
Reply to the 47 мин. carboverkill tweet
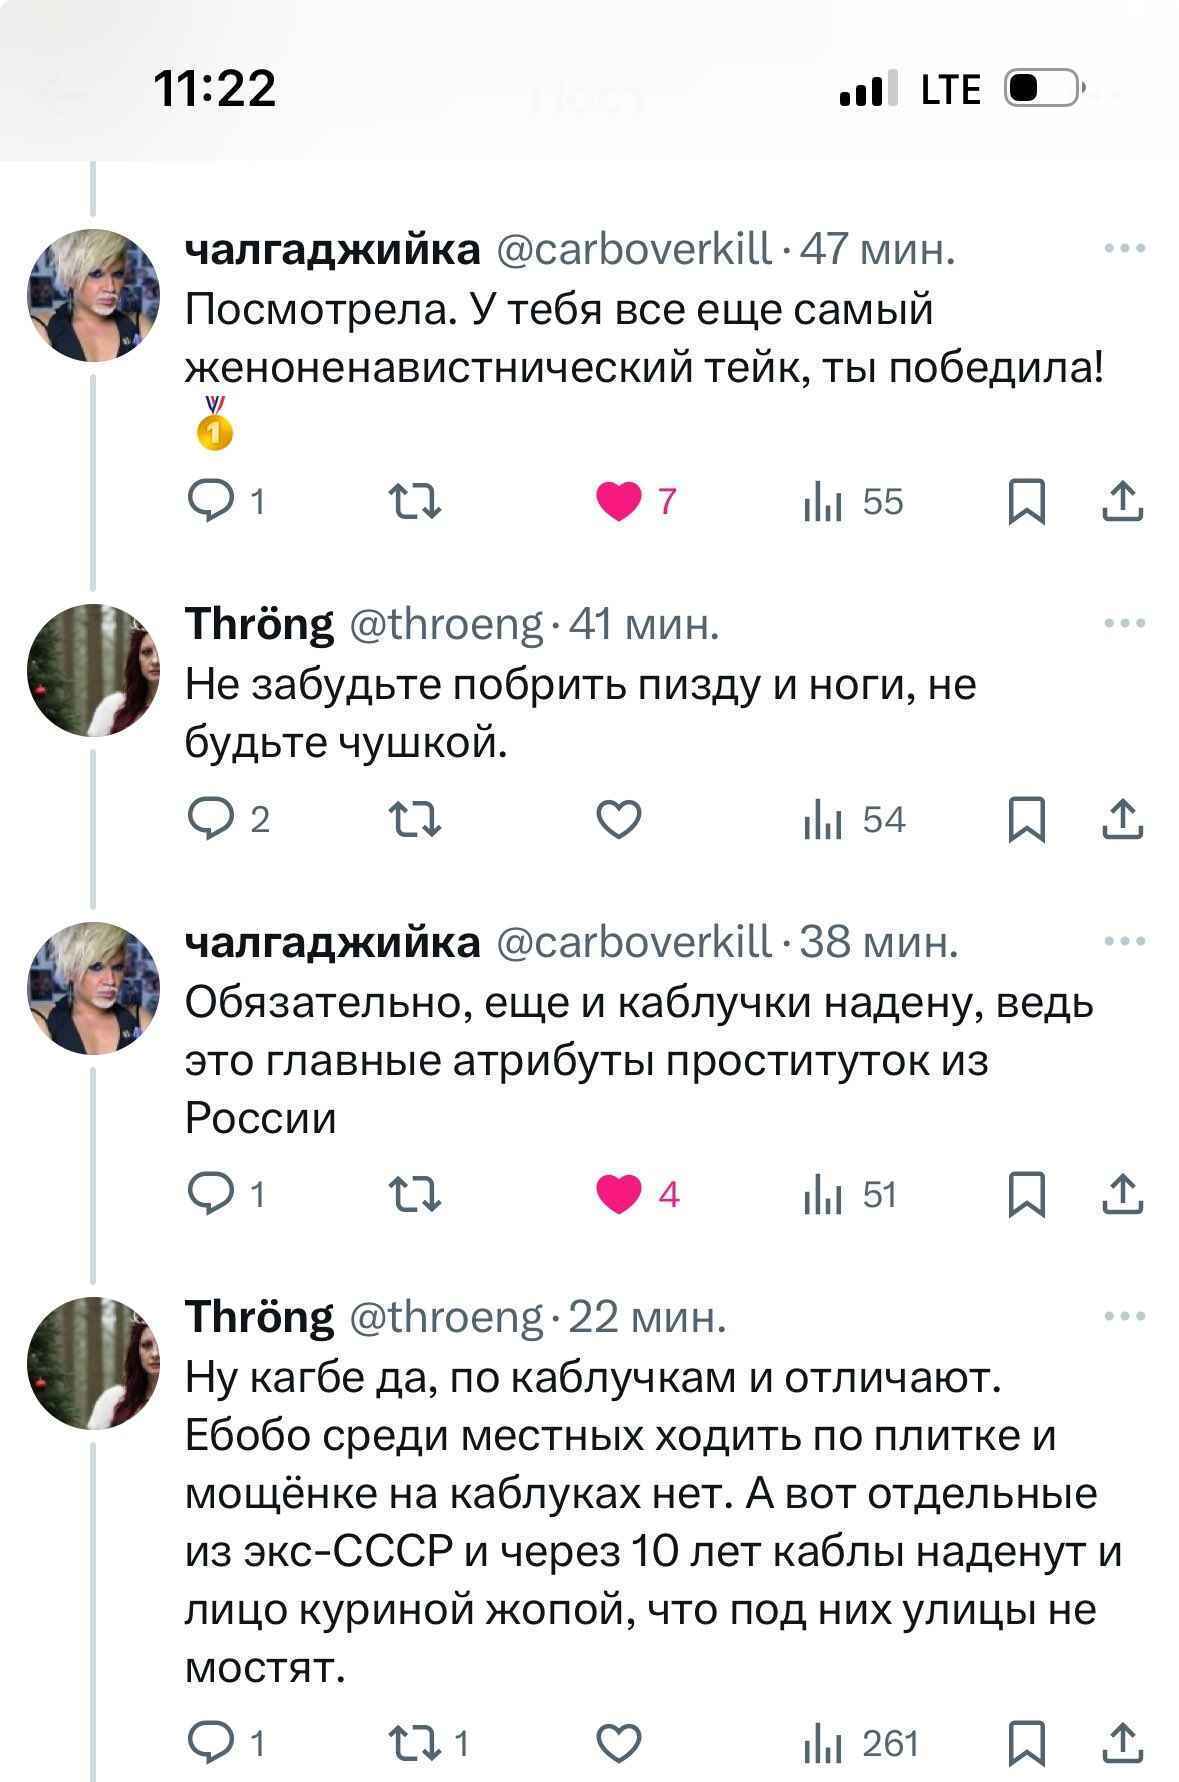[209, 501]
